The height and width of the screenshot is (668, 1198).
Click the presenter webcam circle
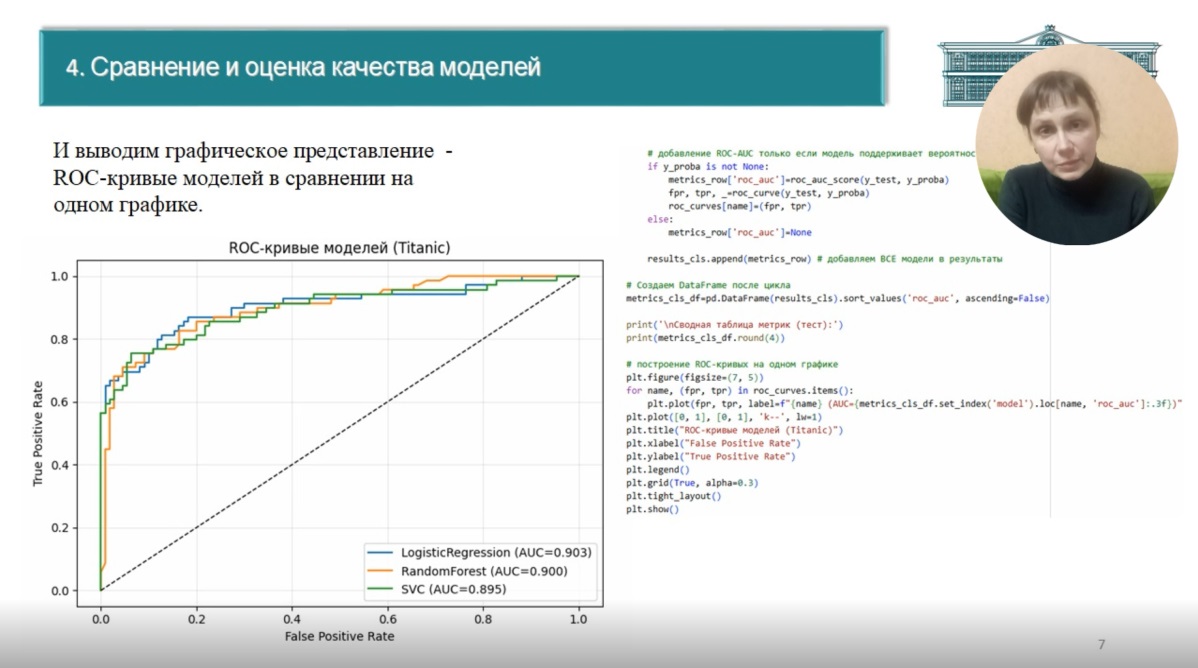coord(1077,144)
